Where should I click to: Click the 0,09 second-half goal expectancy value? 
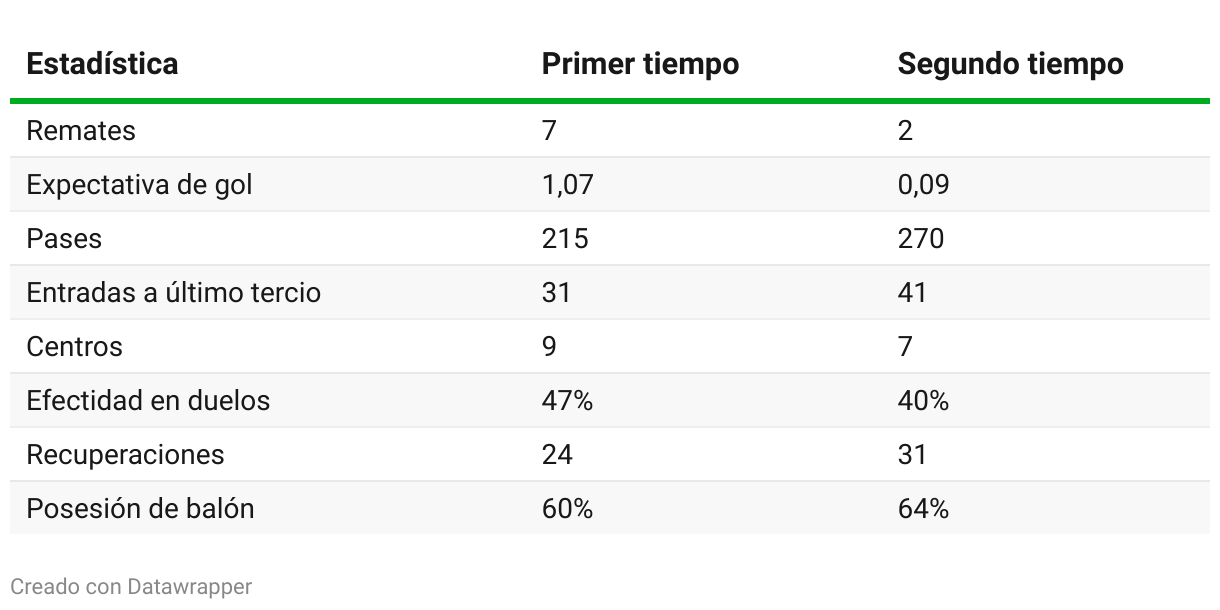click(924, 185)
